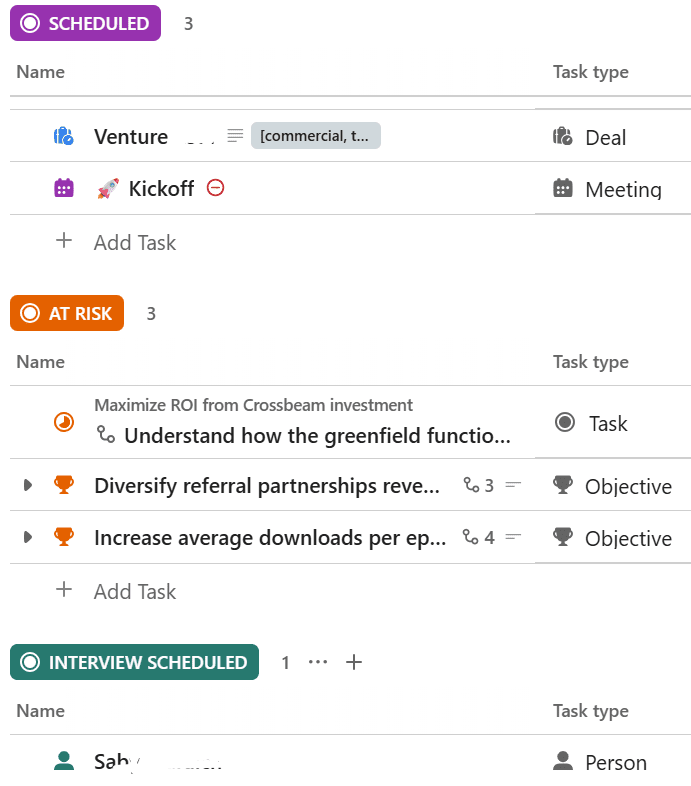Open subtasks count on Increase average downloads
This screenshot has height=786, width=691.
click(479, 538)
